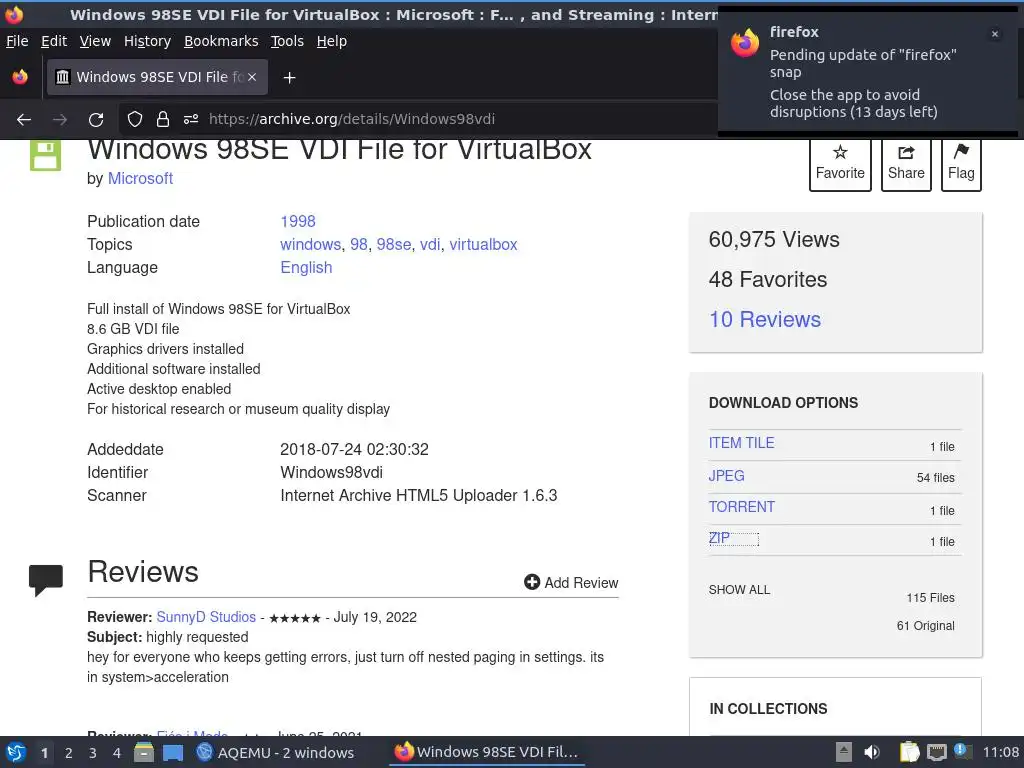Switch to virtual desktop 3

point(93,753)
